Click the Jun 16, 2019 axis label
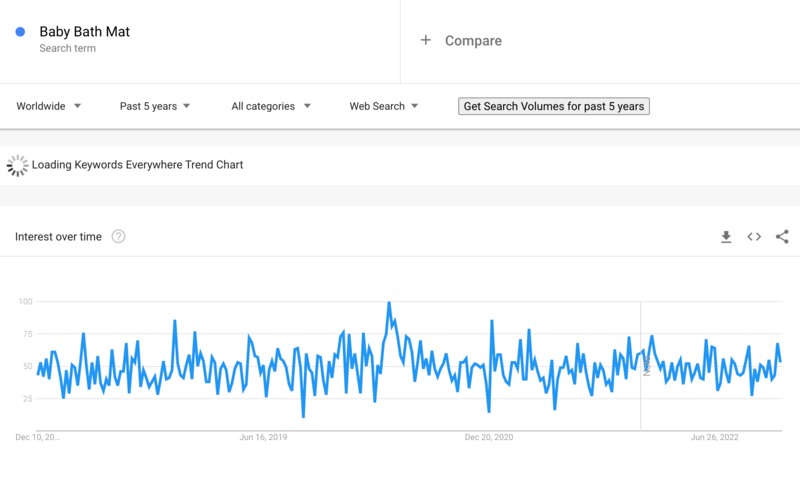 click(264, 437)
